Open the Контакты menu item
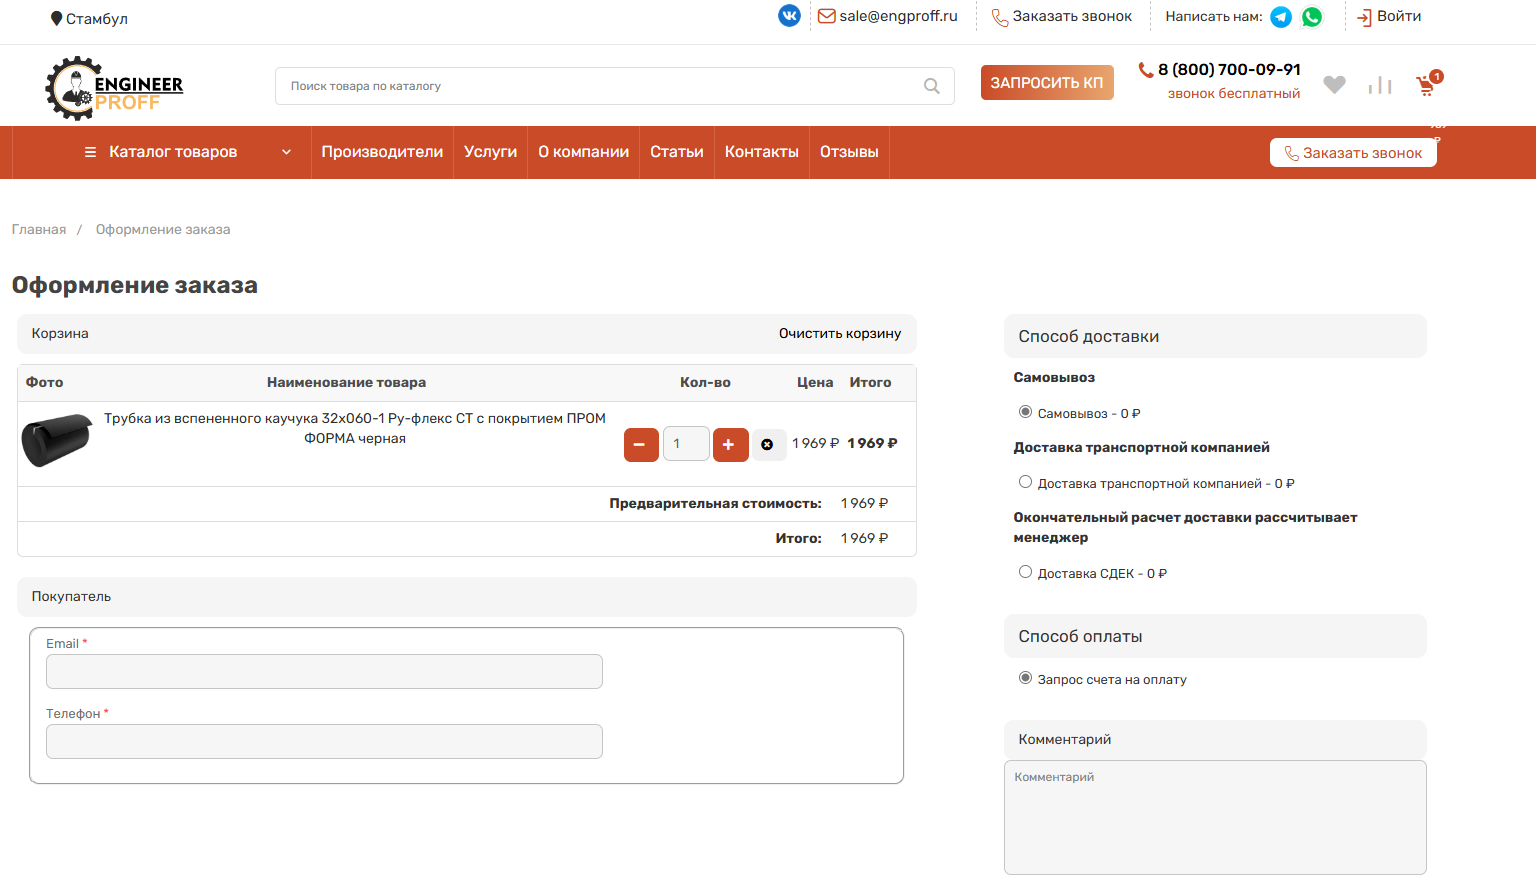The height and width of the screenshot is (876, 1536). pyautogui.click(x=762, y=152)
